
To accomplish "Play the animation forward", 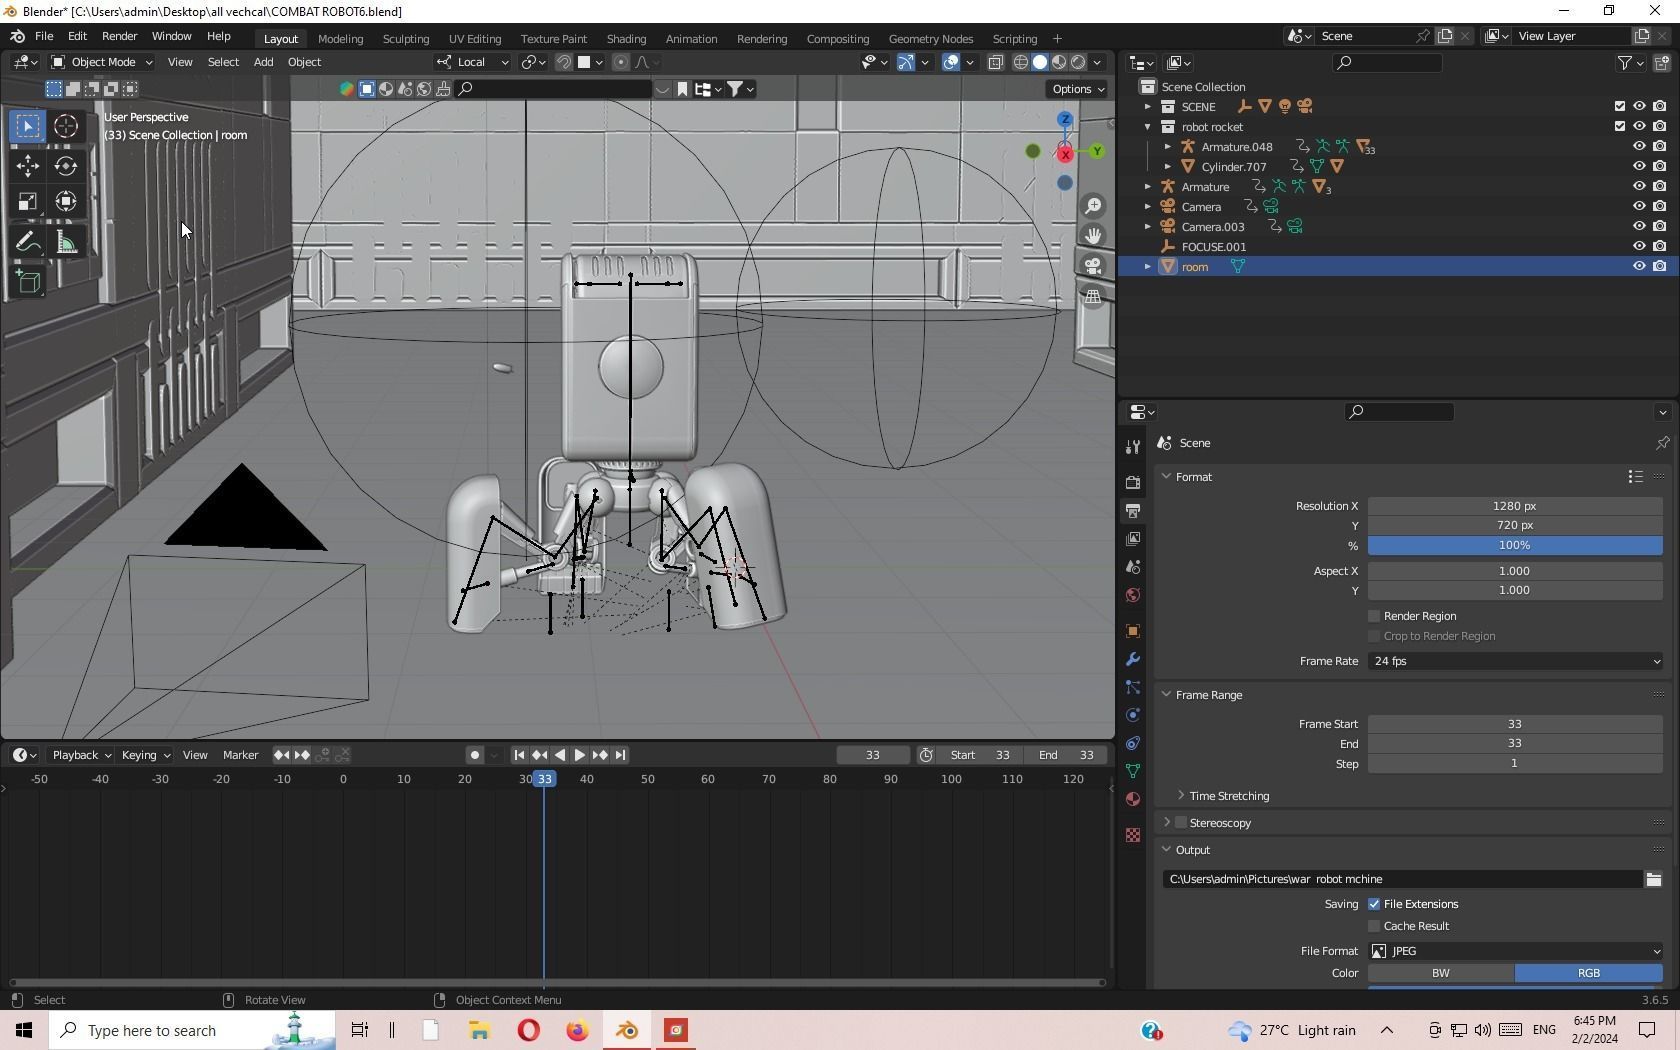I will [x=580, y=755].
